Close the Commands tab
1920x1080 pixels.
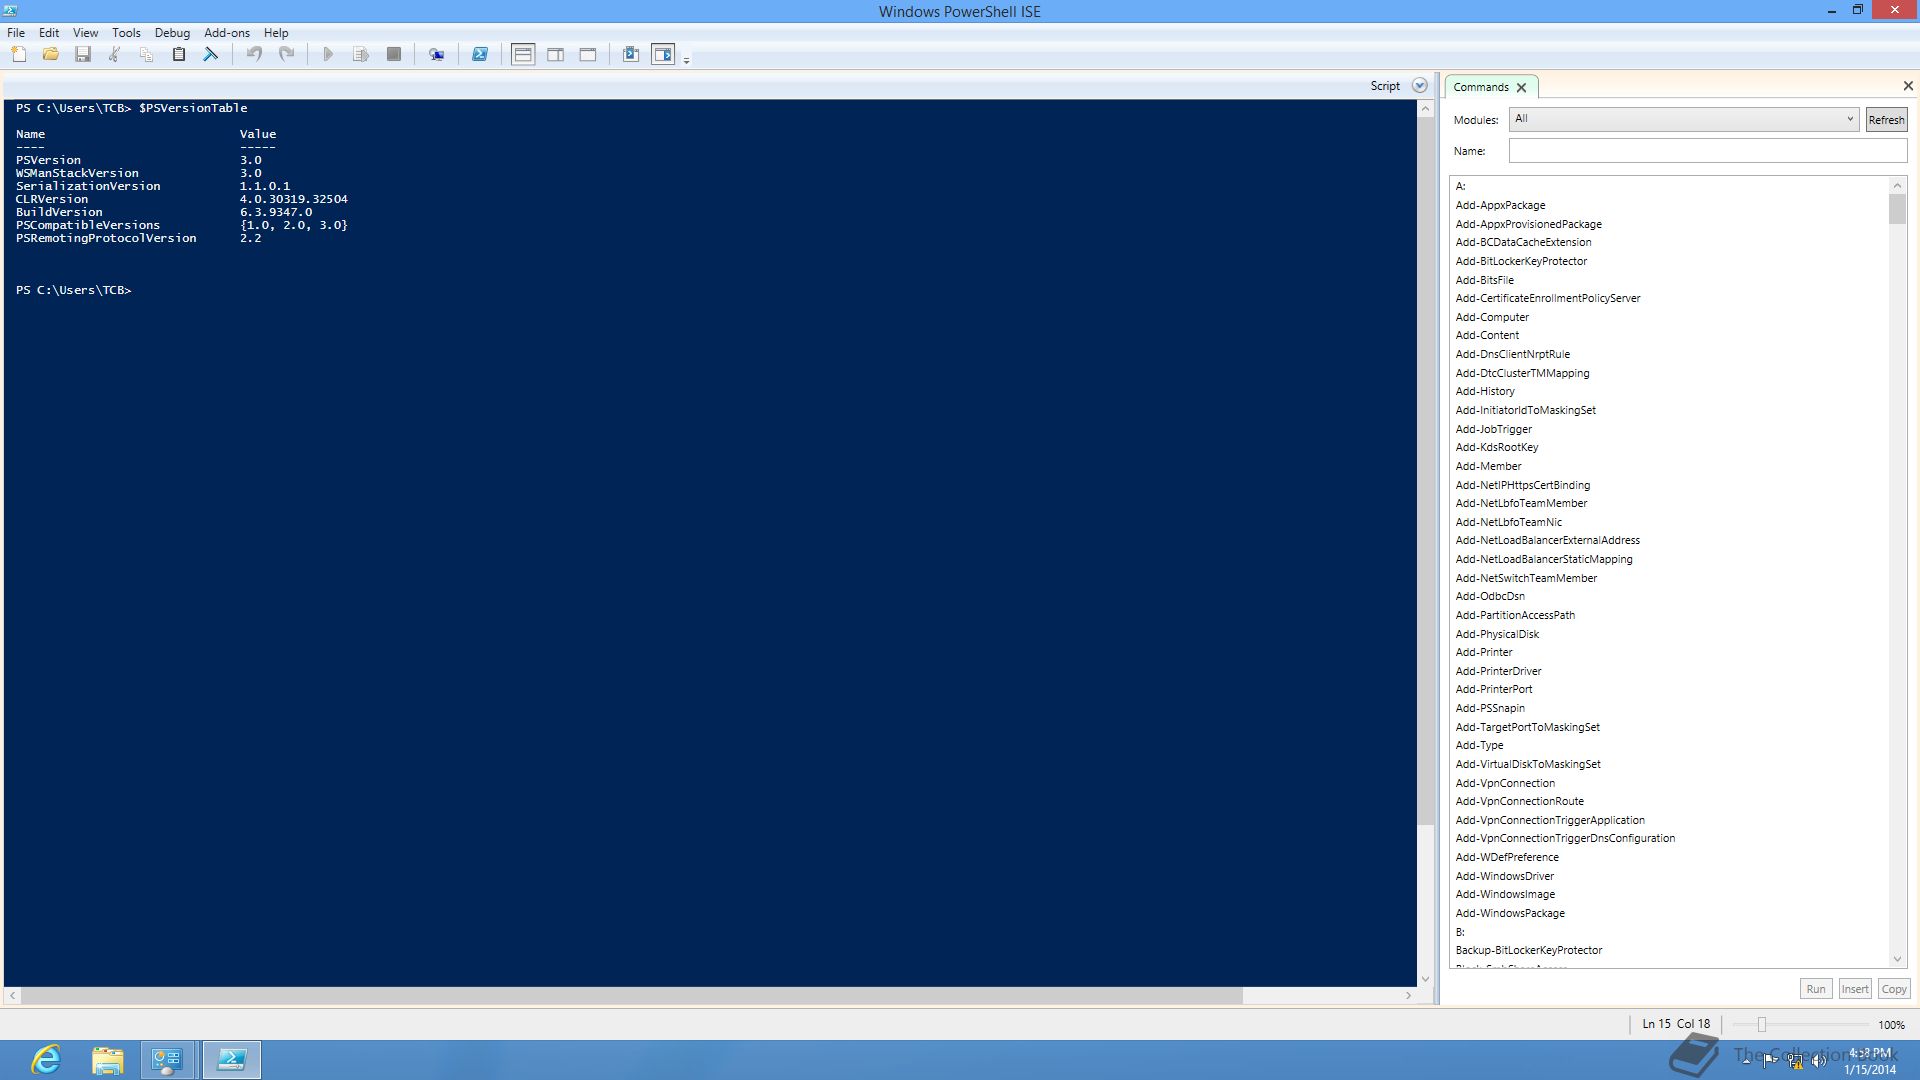pyautogui.click(x=1521, y=88)
